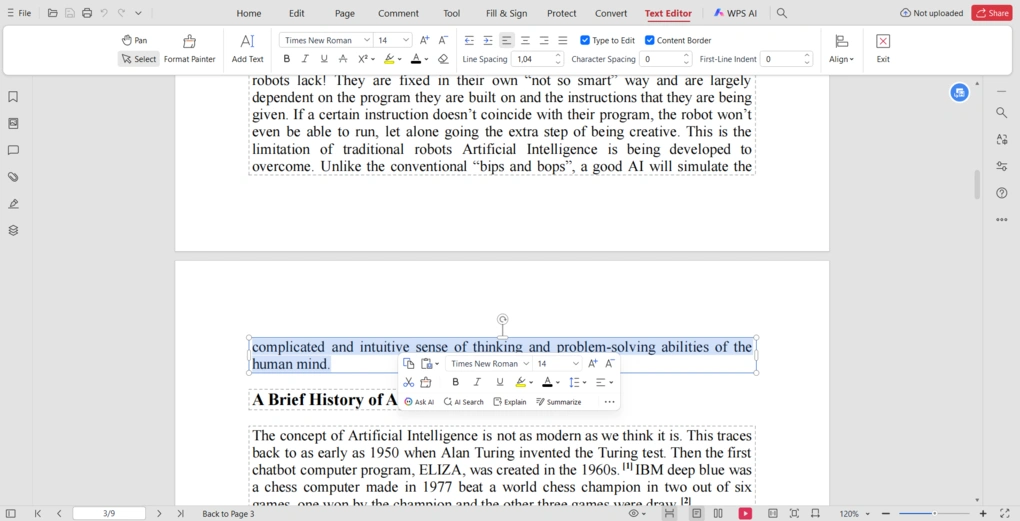Viewport: 1020px width, 521px height.
Task: Click the Print icon in quick toolbar
Action: (x=87, y=13)
